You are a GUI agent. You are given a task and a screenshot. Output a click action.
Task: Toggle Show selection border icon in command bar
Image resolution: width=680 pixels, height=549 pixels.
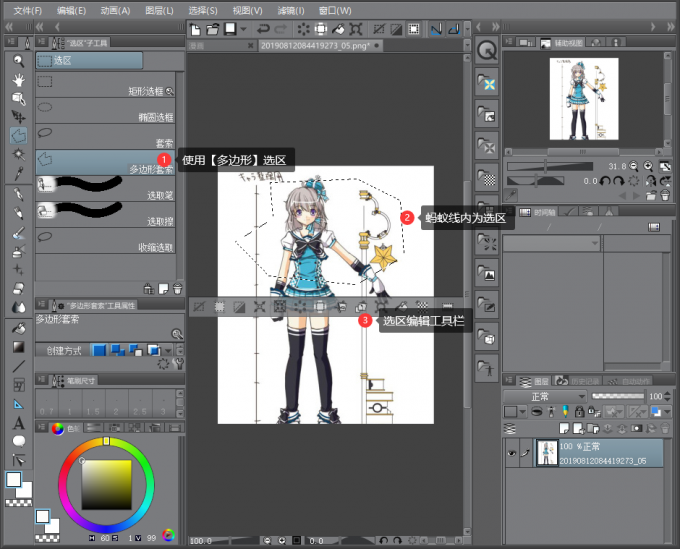point(414,29)
